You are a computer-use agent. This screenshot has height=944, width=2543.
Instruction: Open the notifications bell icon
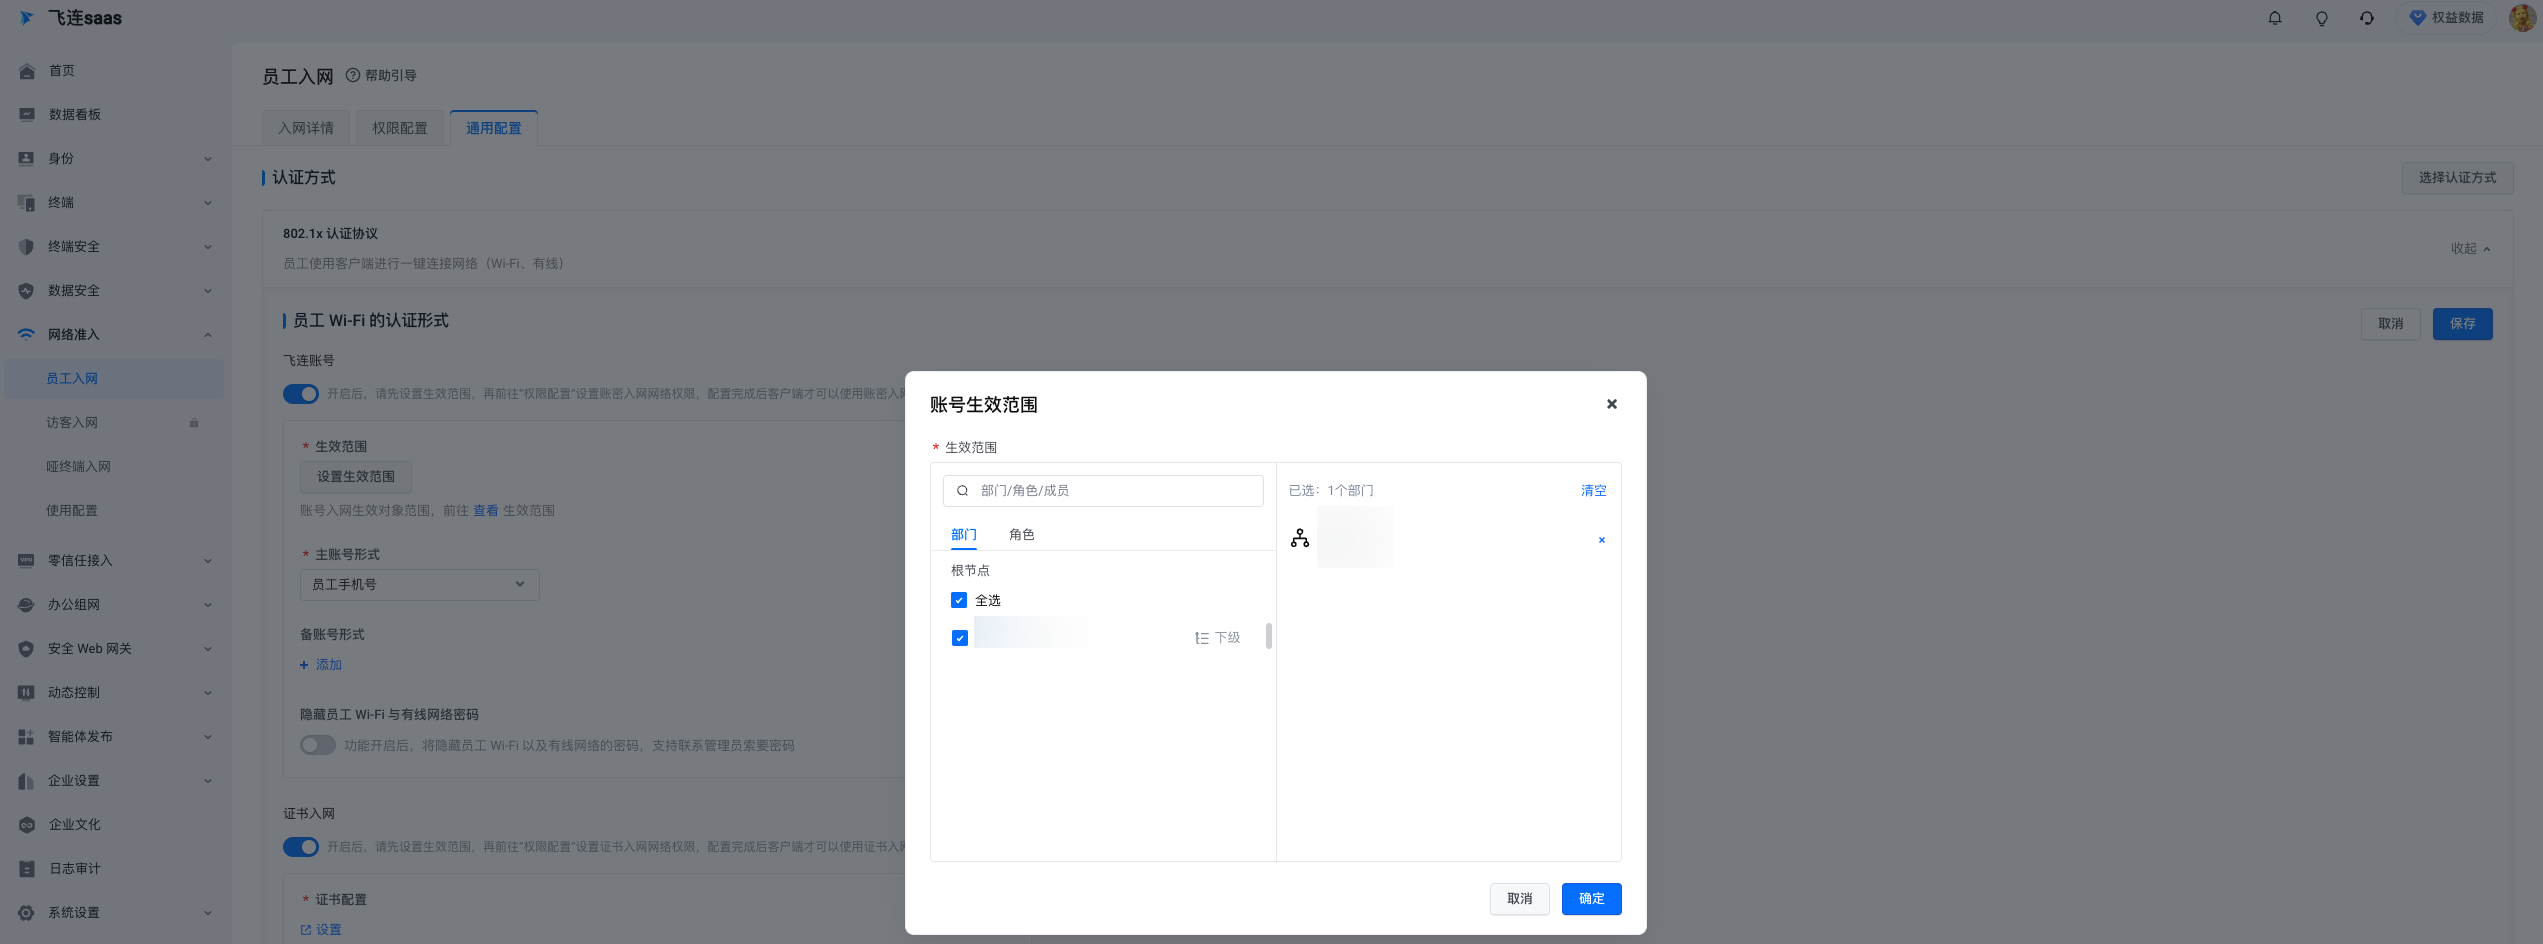click(x=2275, y=18)
